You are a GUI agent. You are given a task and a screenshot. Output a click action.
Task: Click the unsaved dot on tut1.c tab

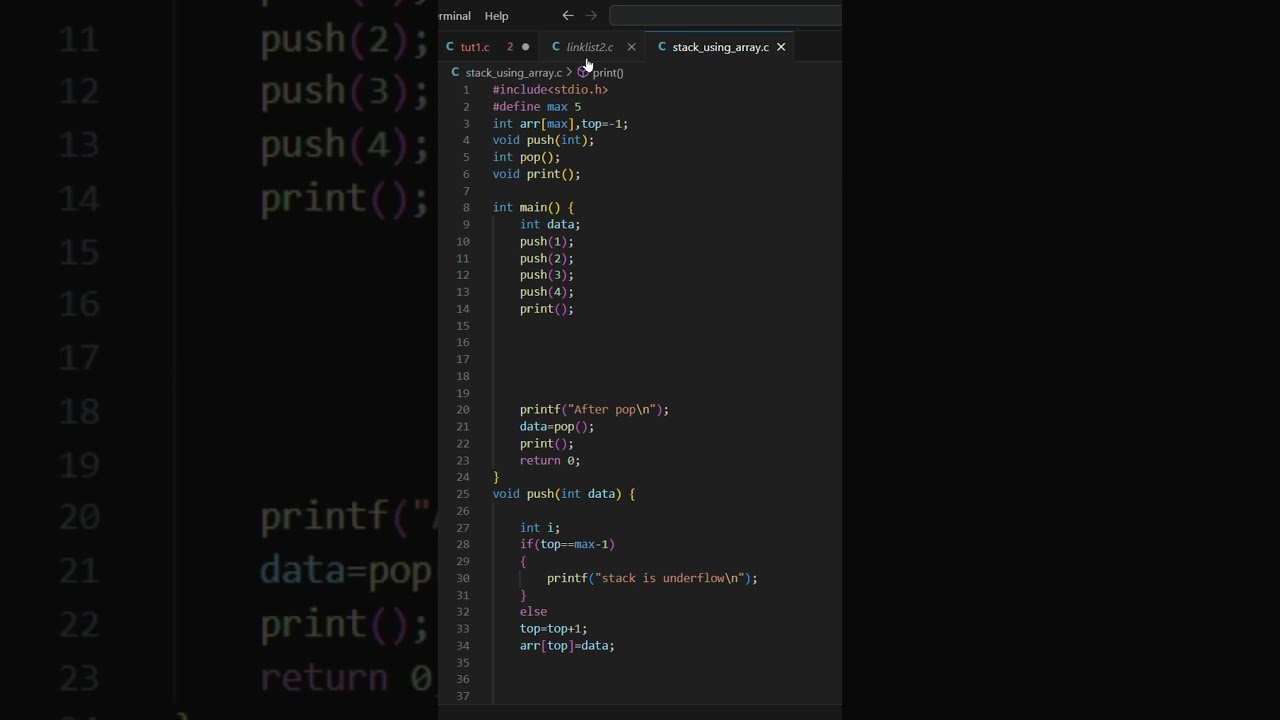coord(525,47)
